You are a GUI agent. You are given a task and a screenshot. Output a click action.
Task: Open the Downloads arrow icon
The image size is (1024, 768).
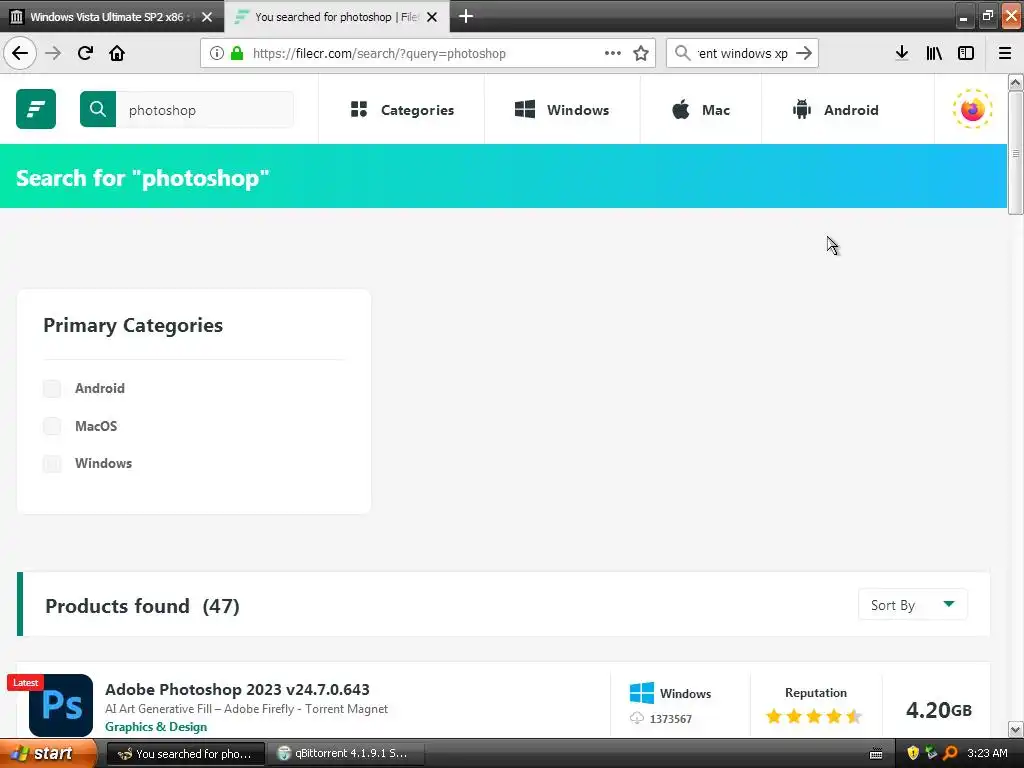[x=902, y=53]
